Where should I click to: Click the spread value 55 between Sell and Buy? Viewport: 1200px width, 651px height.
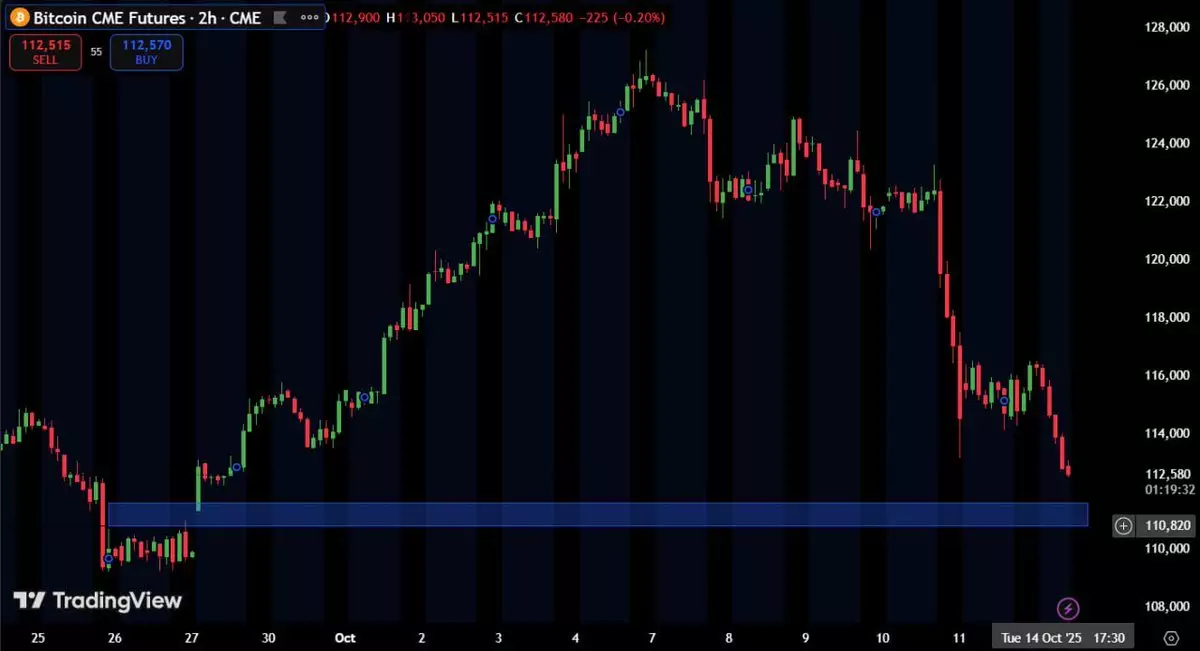click(96, 52)
